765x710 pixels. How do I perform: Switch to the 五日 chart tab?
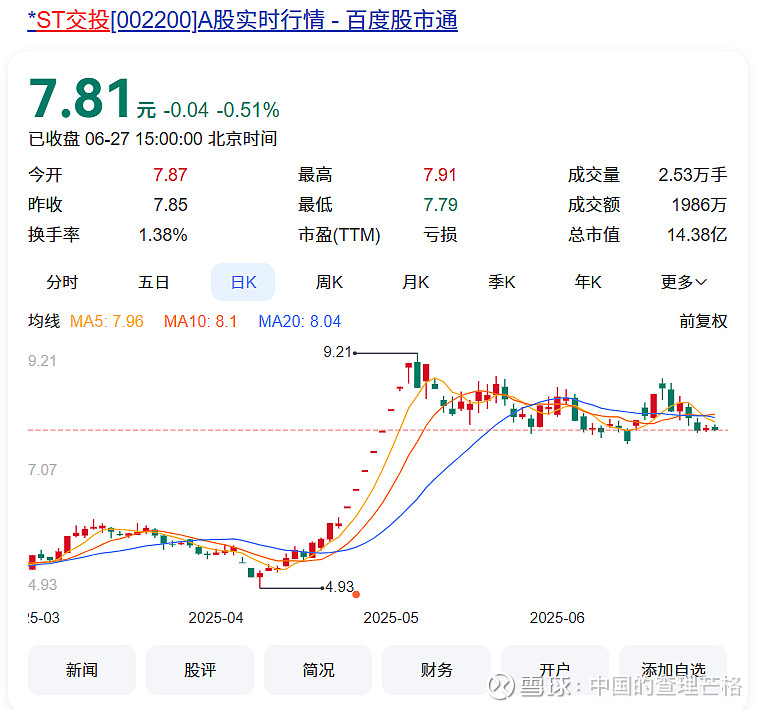pyautogui.click(x=153, y=282)
